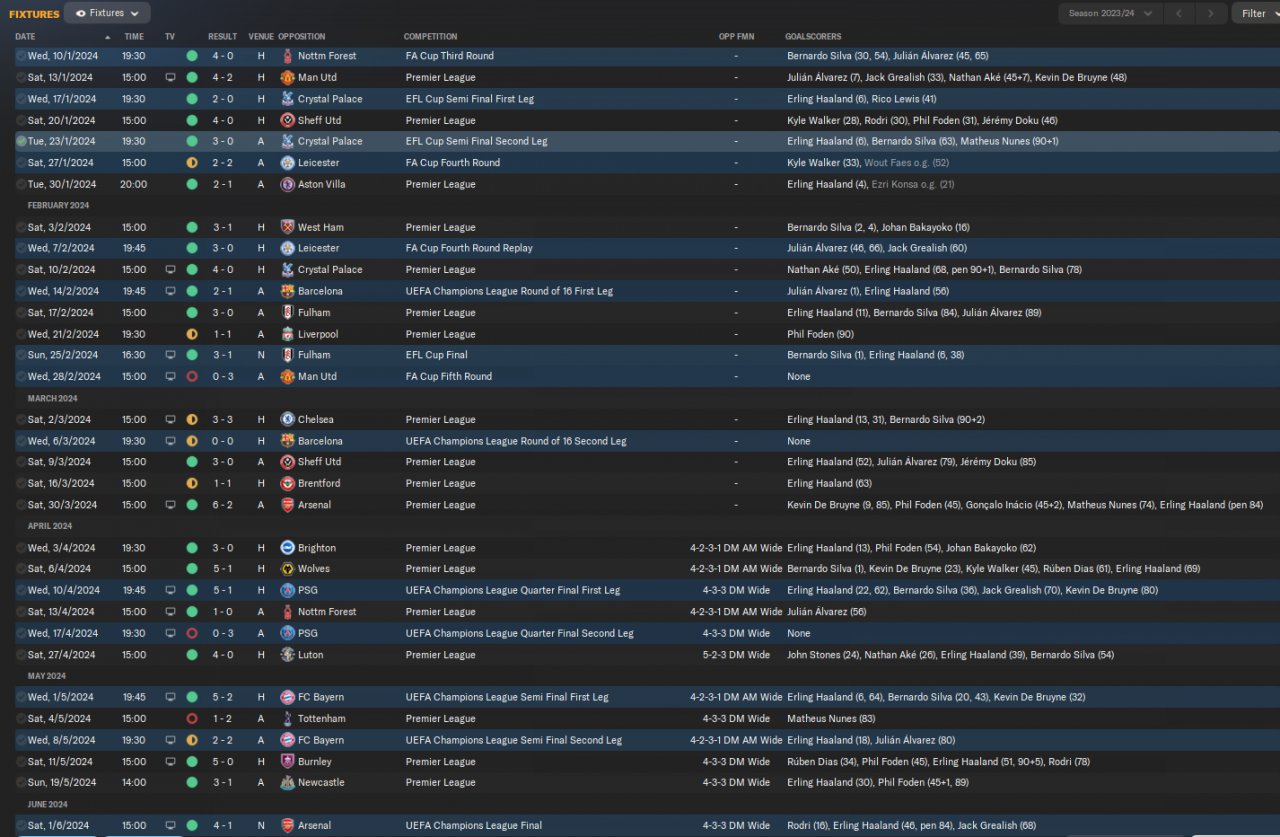Click the Nottm Forest badge on 10/1/2024

click(288, 56)
